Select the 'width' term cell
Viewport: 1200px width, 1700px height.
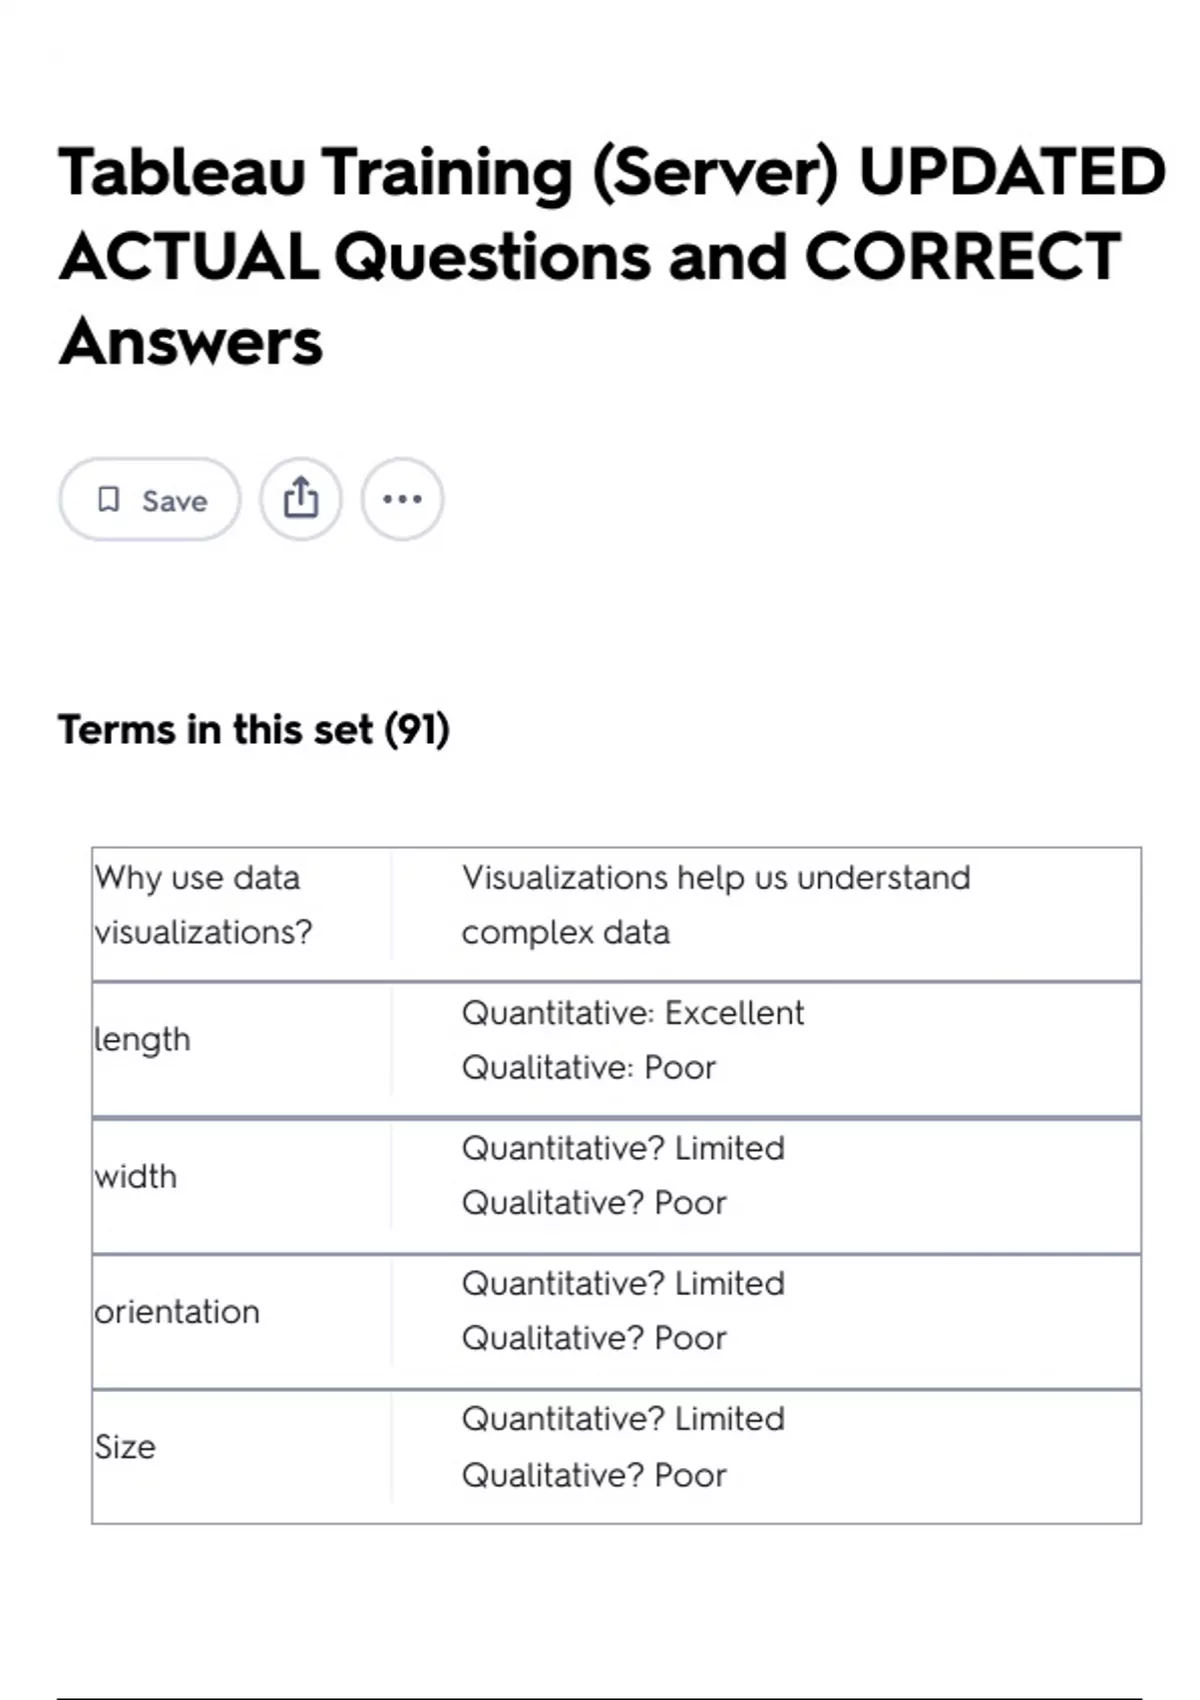pos(136,1177)
